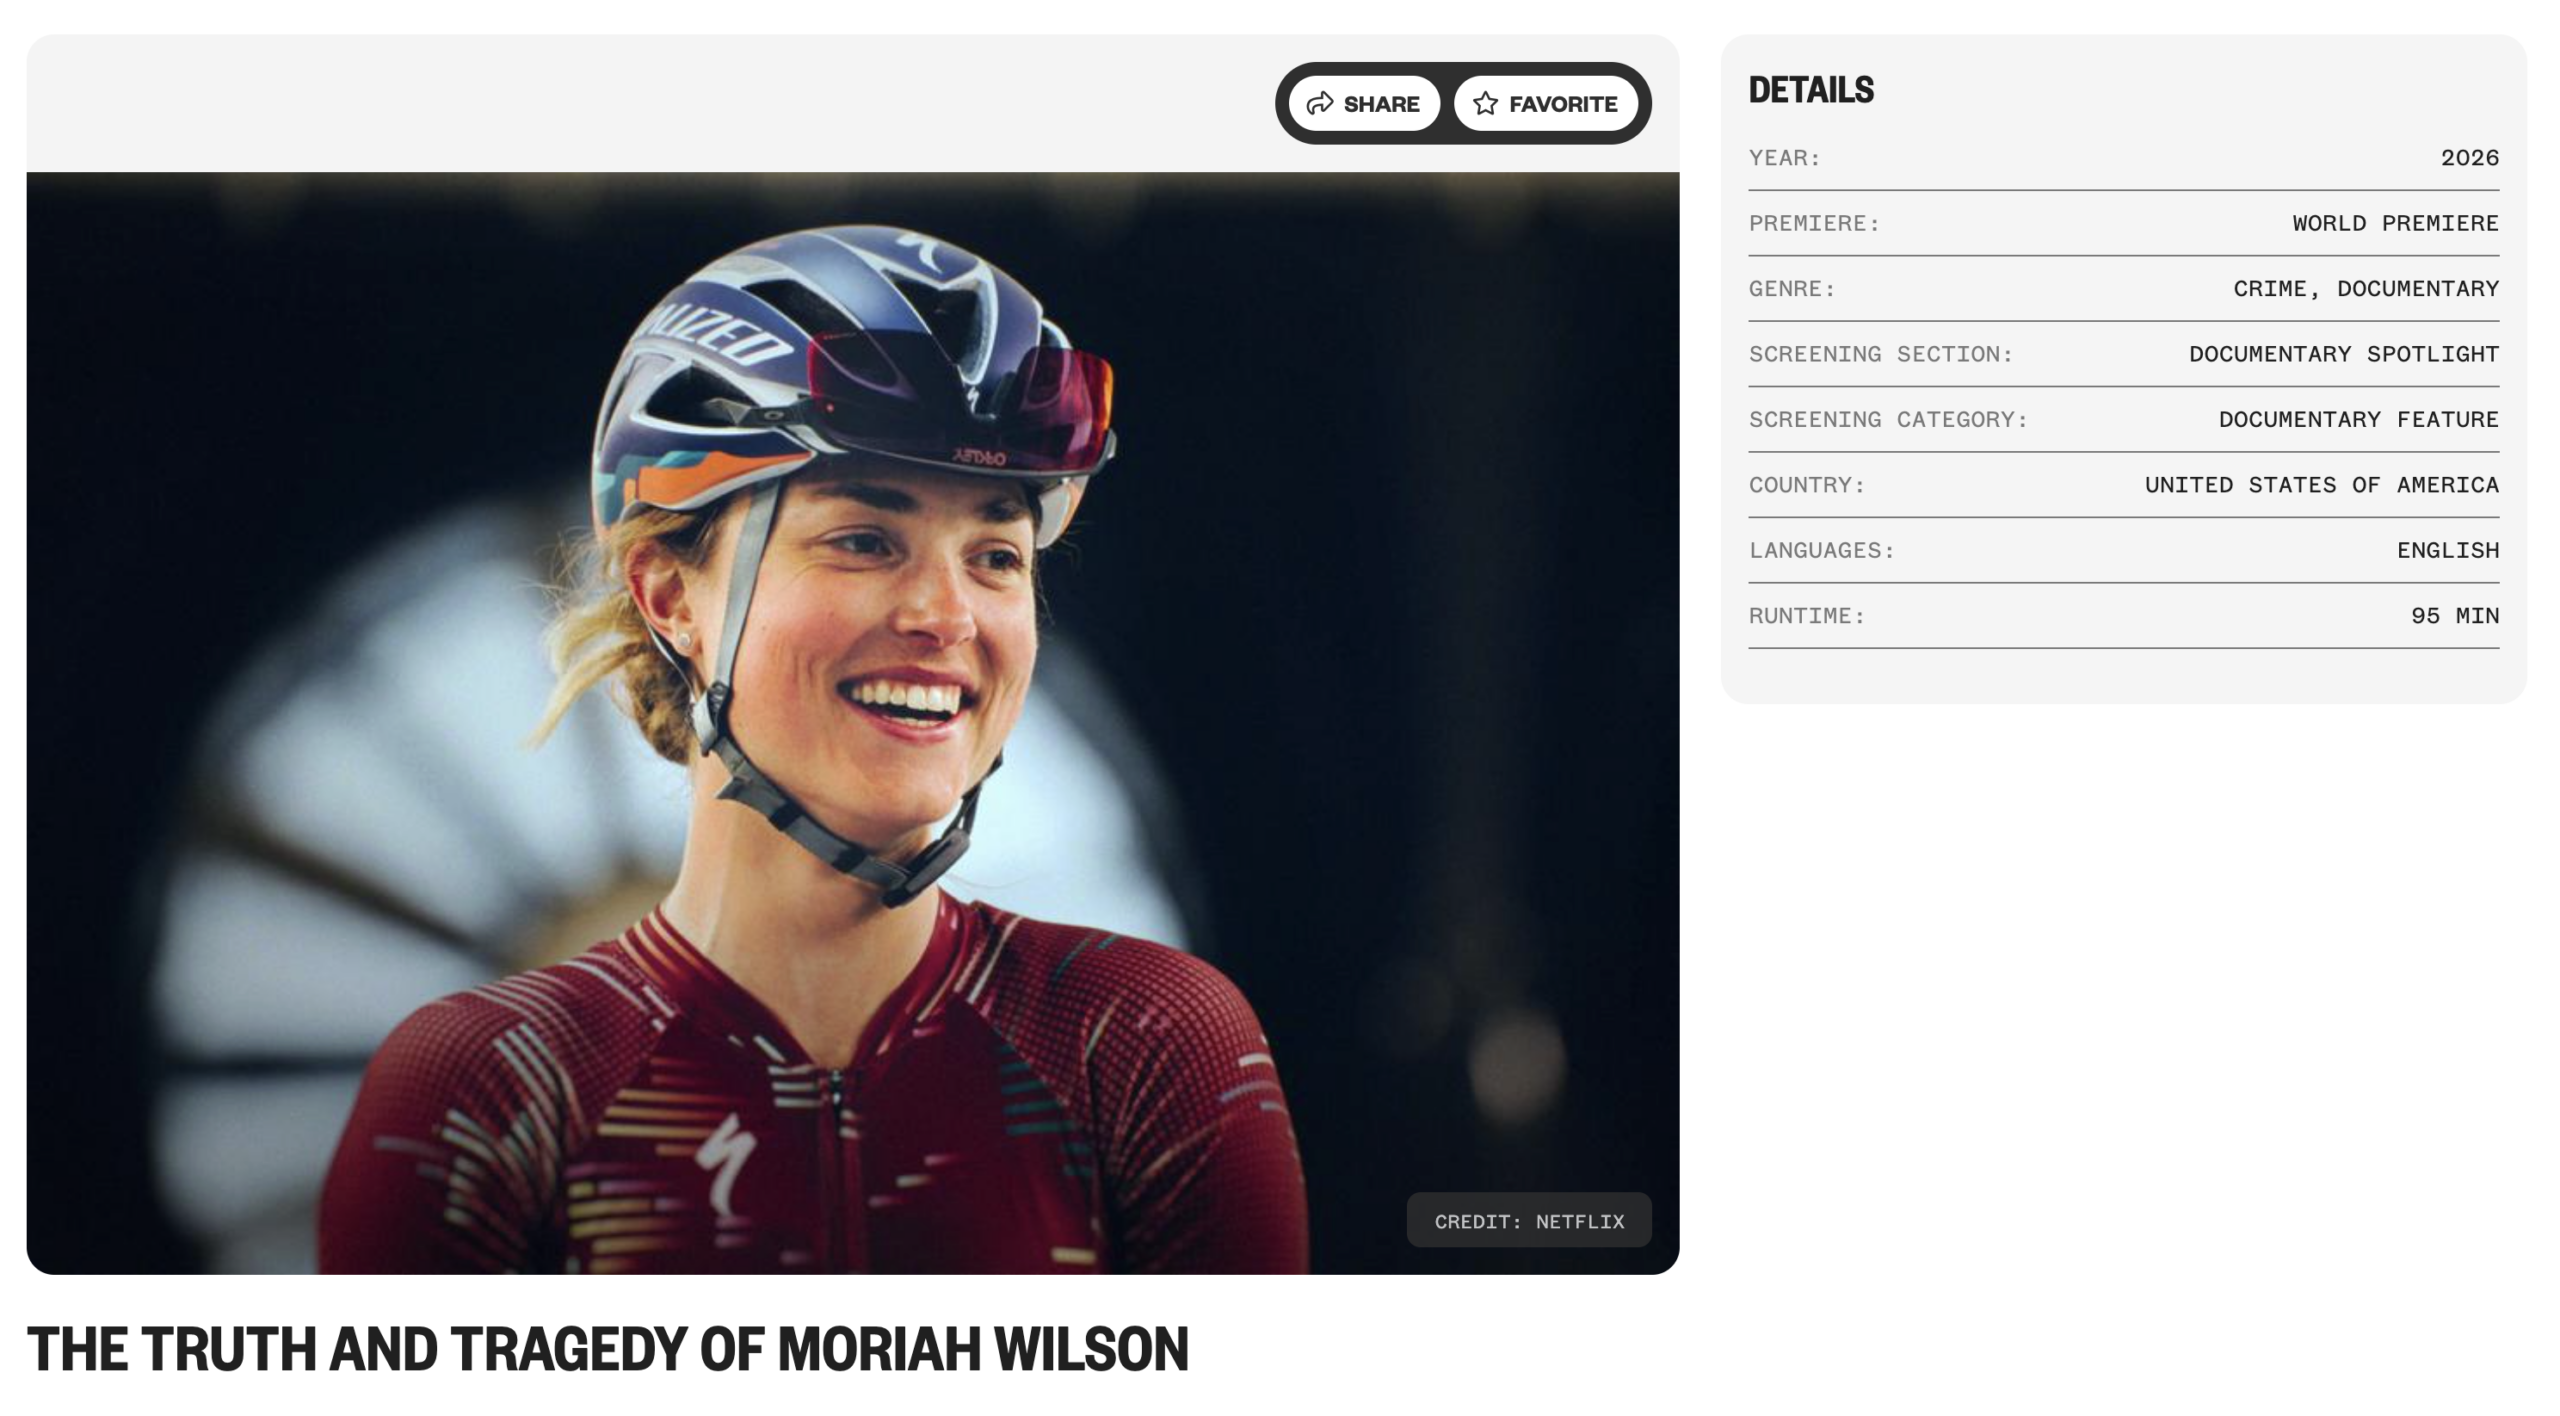Select the Documentary Feature category value
2560x1416 pixels.
point(2359,419)
